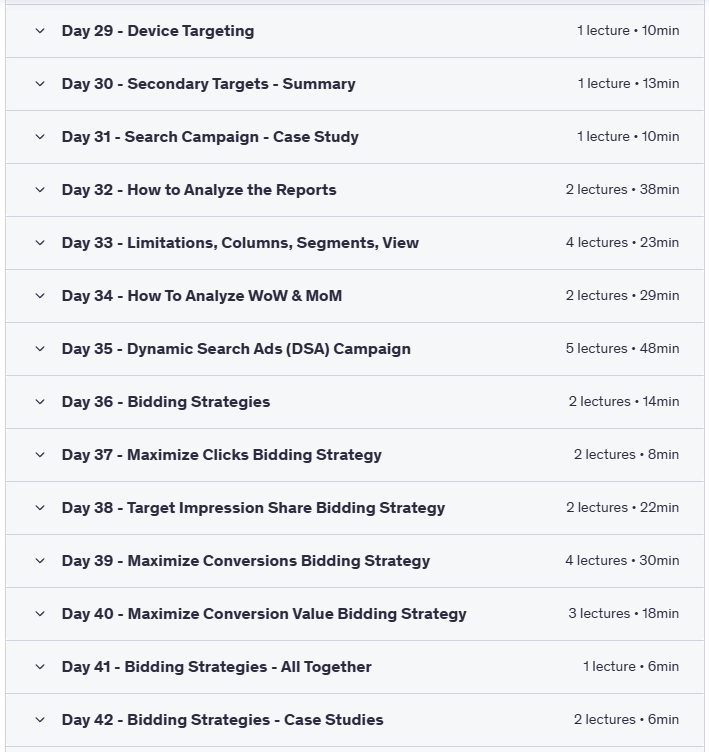Click the '5 lectures • 48min' label

coord(622,349)
